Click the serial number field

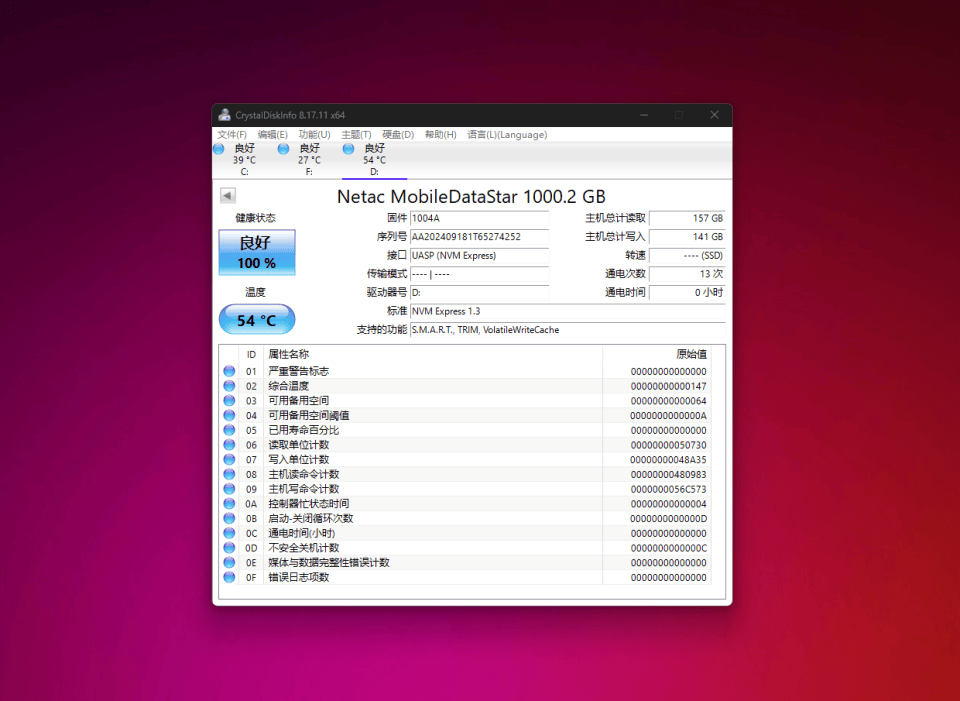479,237
